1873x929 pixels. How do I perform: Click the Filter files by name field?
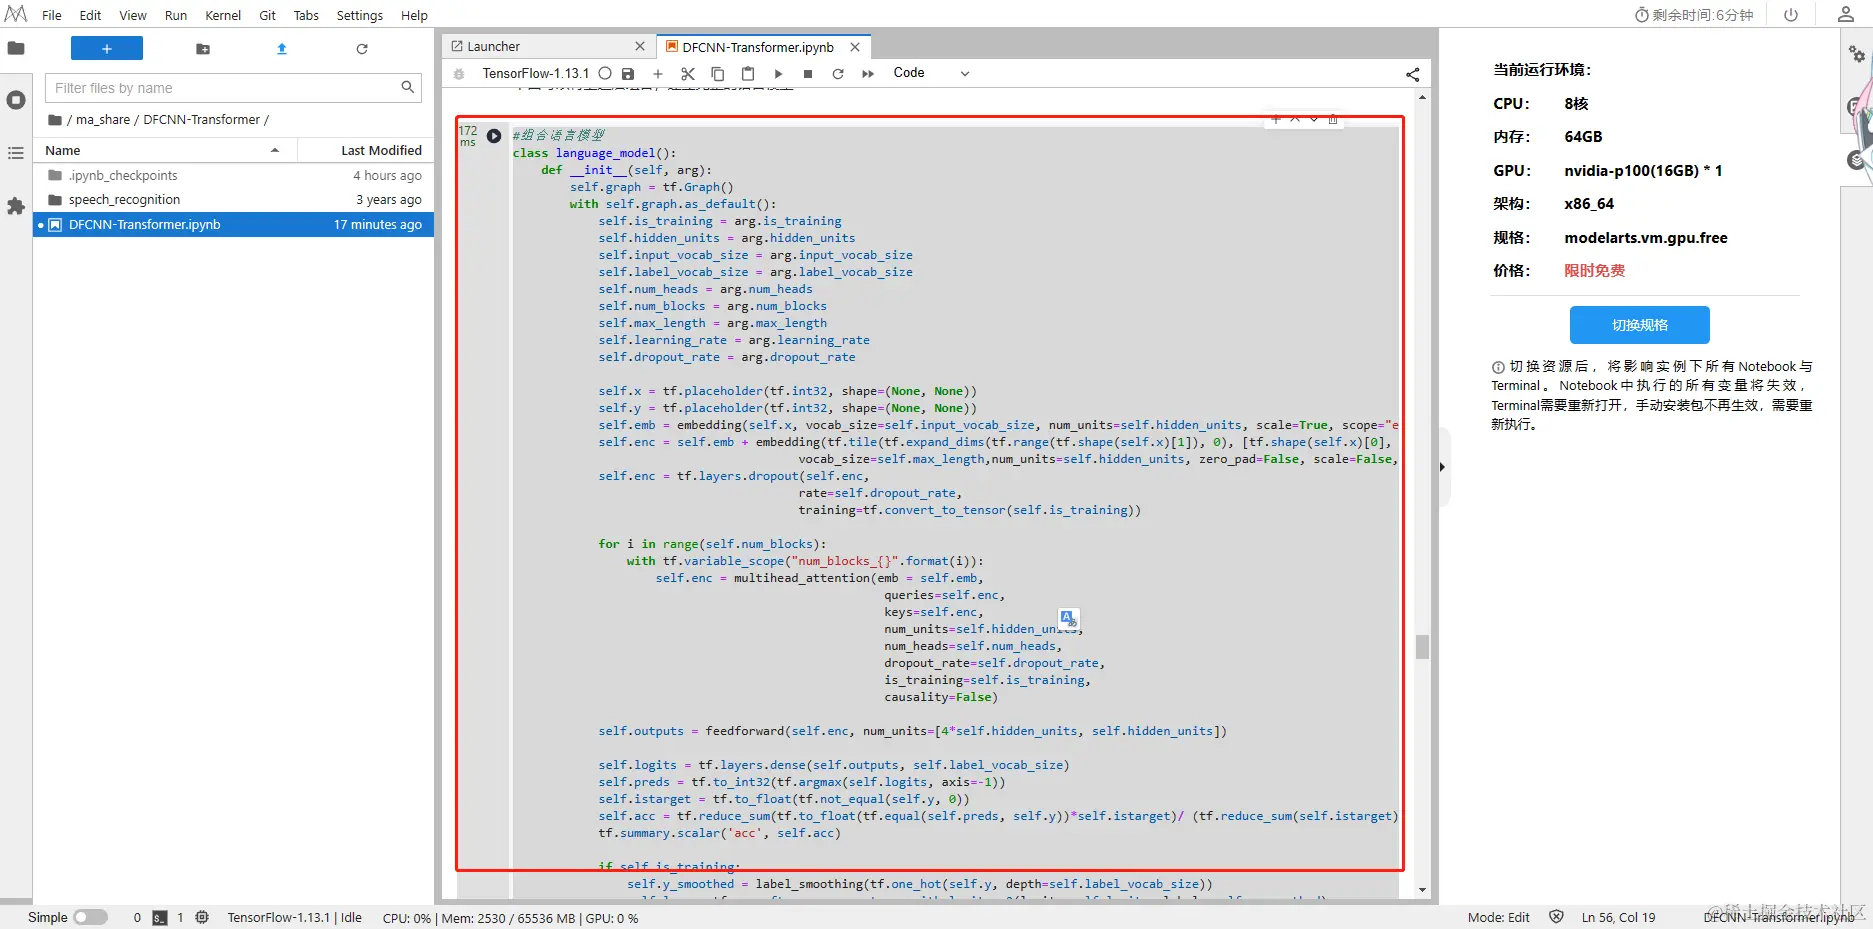click(233, 88)
